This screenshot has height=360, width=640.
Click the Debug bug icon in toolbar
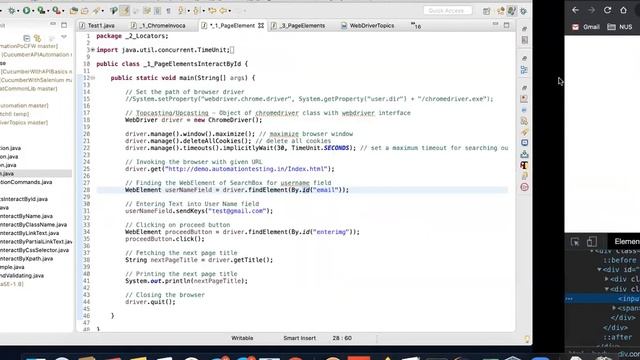point(12,11)
